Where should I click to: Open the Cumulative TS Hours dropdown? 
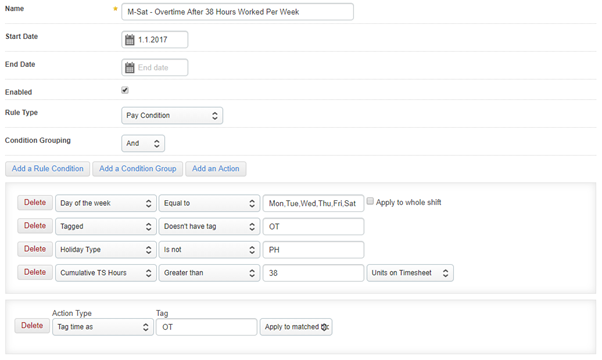click(x=106, y=273)
